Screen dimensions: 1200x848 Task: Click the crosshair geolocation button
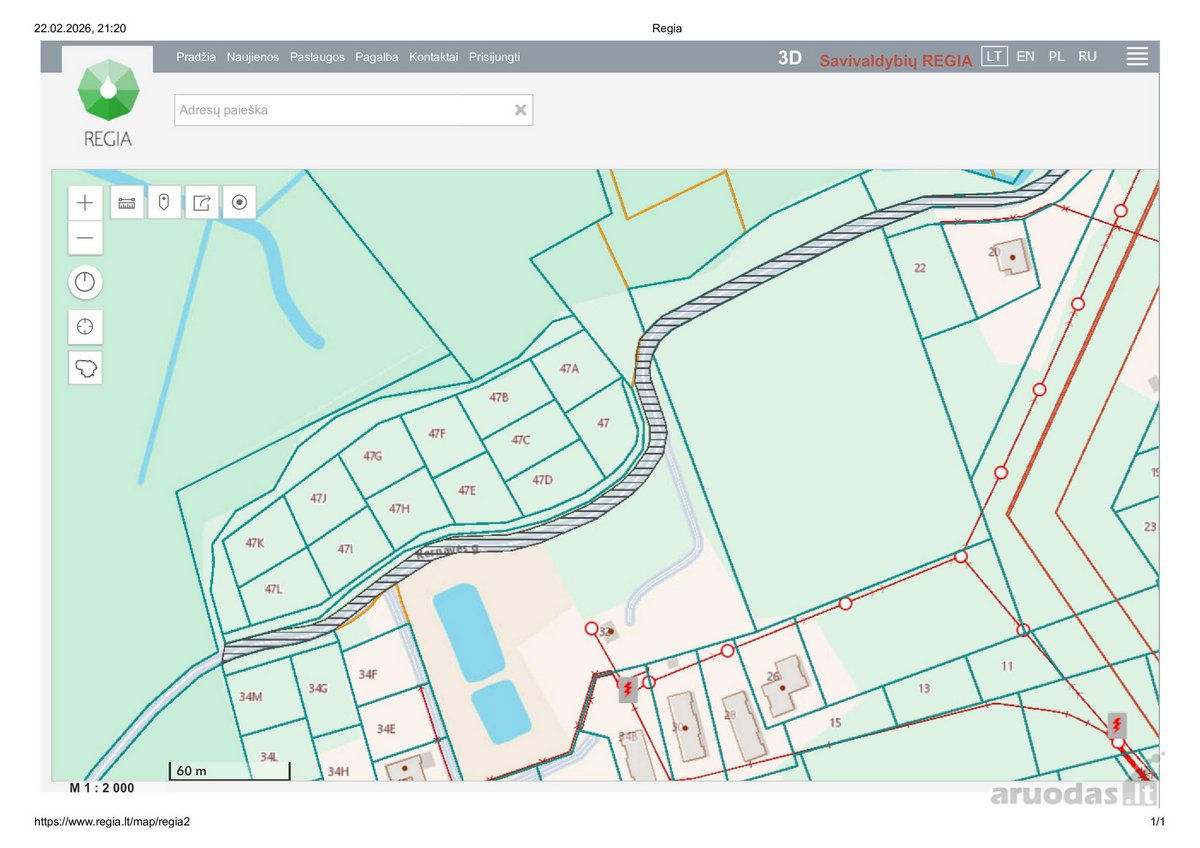pos(85,326)
